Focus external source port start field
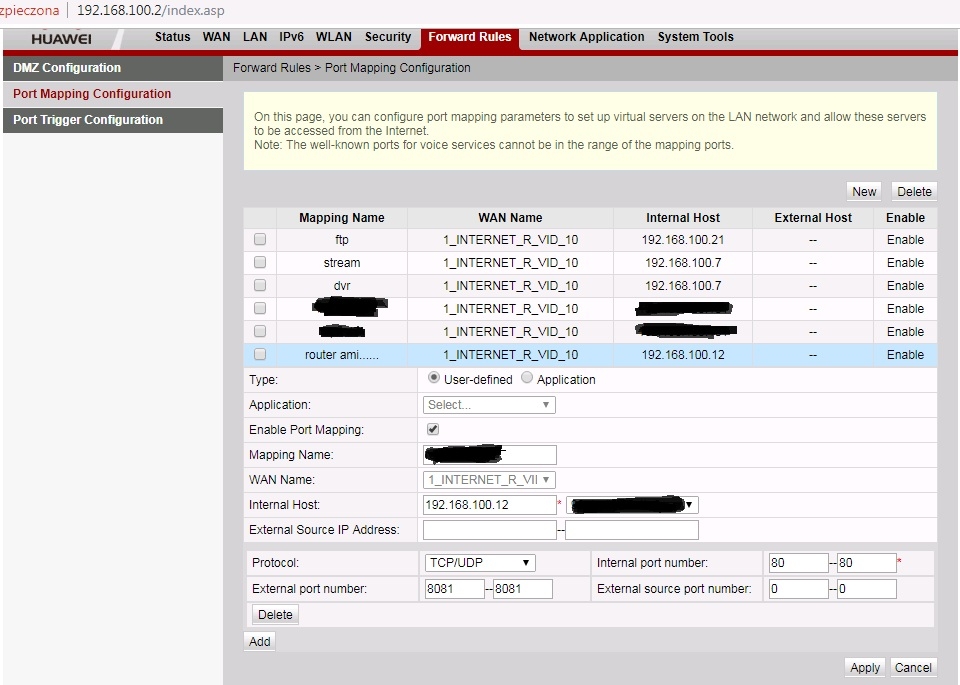 798,589
